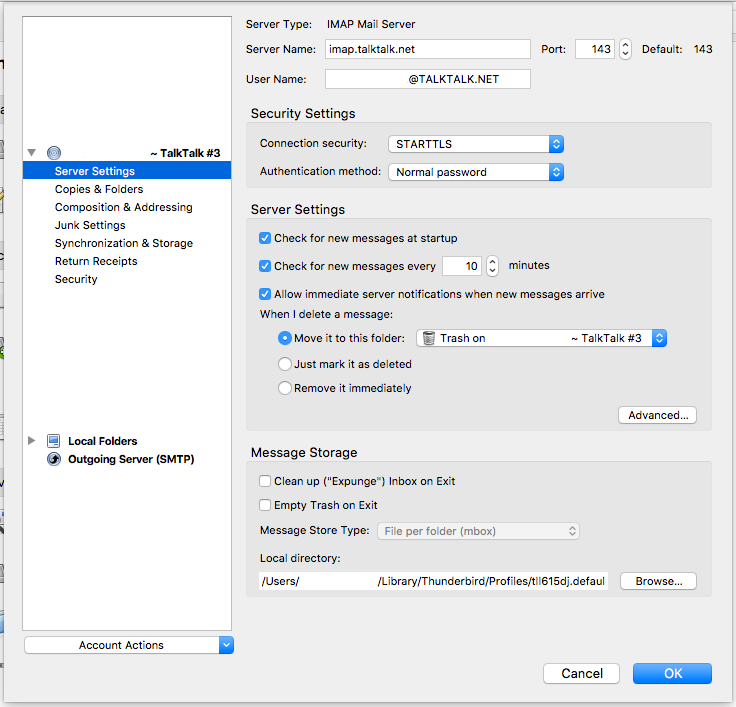The height and width of the screenshot is (707, 736).
Task: Click the Advanced... button
Action: pos(657,415)
